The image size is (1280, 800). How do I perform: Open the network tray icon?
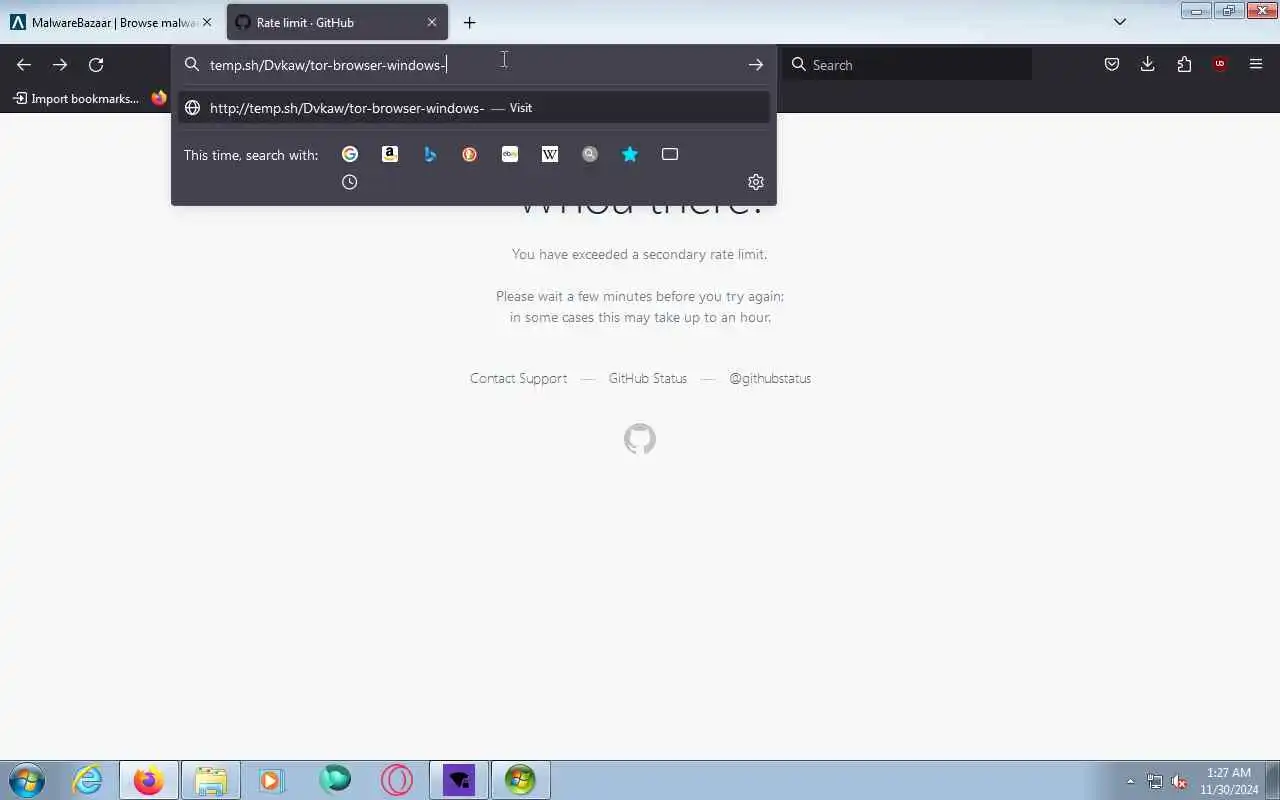[x=1155, y=782]
